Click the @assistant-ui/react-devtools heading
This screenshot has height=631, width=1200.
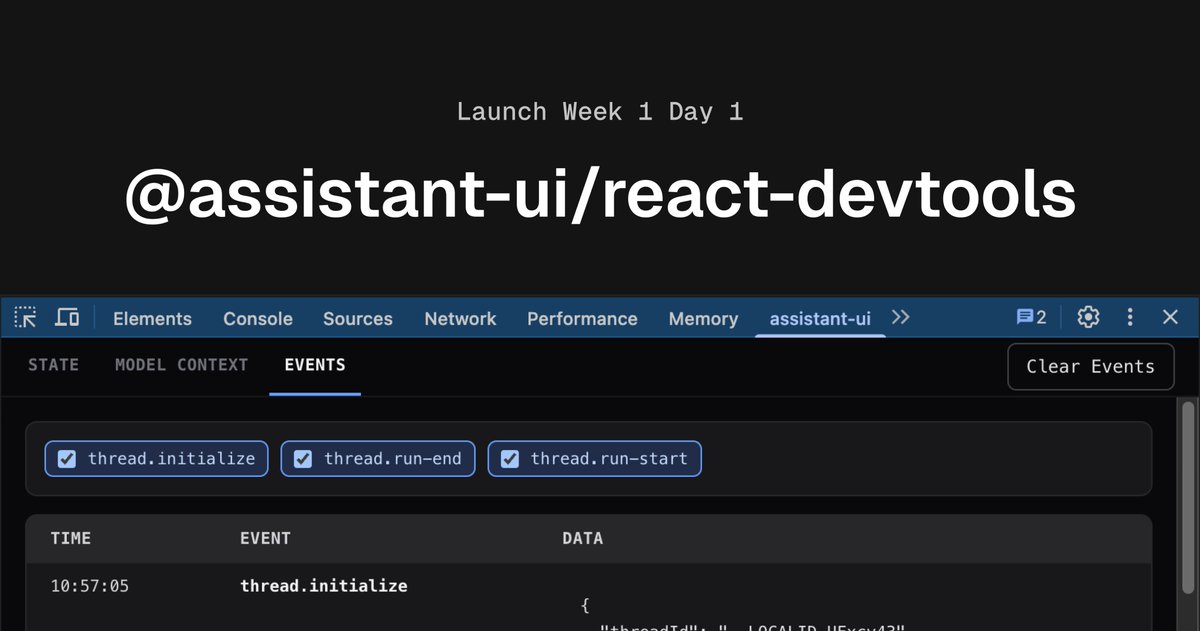[x=600, y=194]
